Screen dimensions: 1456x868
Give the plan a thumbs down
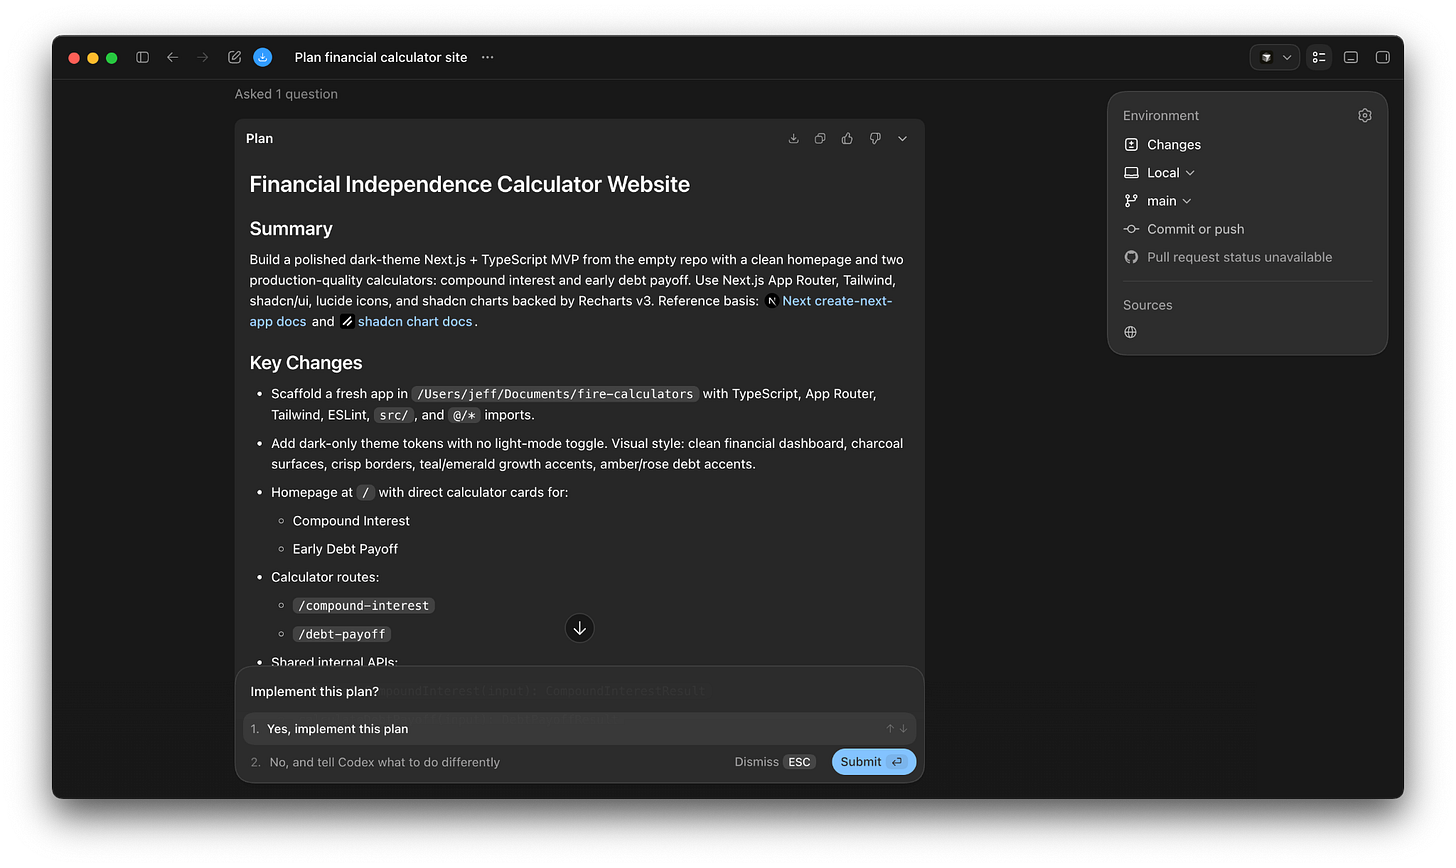875,139
